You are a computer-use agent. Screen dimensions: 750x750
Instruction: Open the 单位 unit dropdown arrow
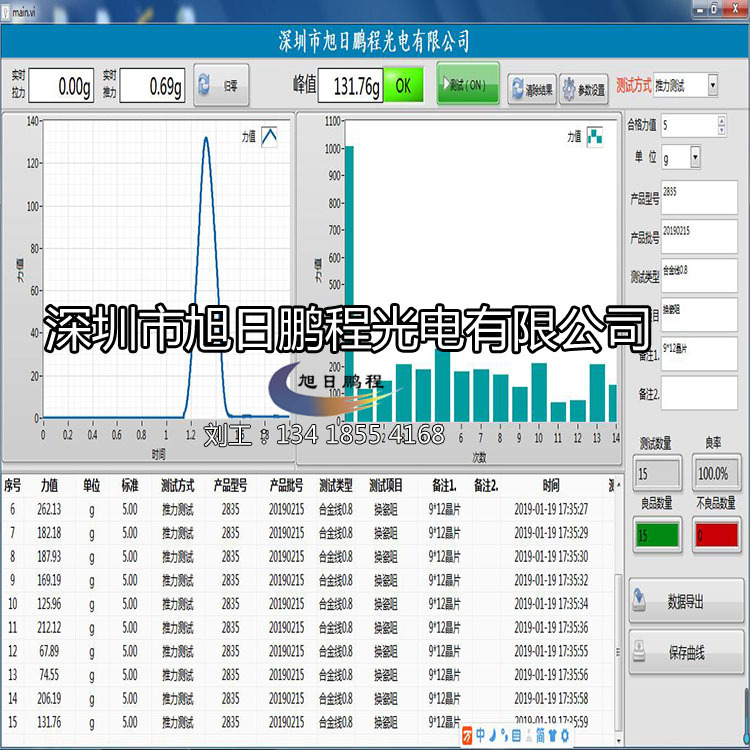click(x=695, y=156)
